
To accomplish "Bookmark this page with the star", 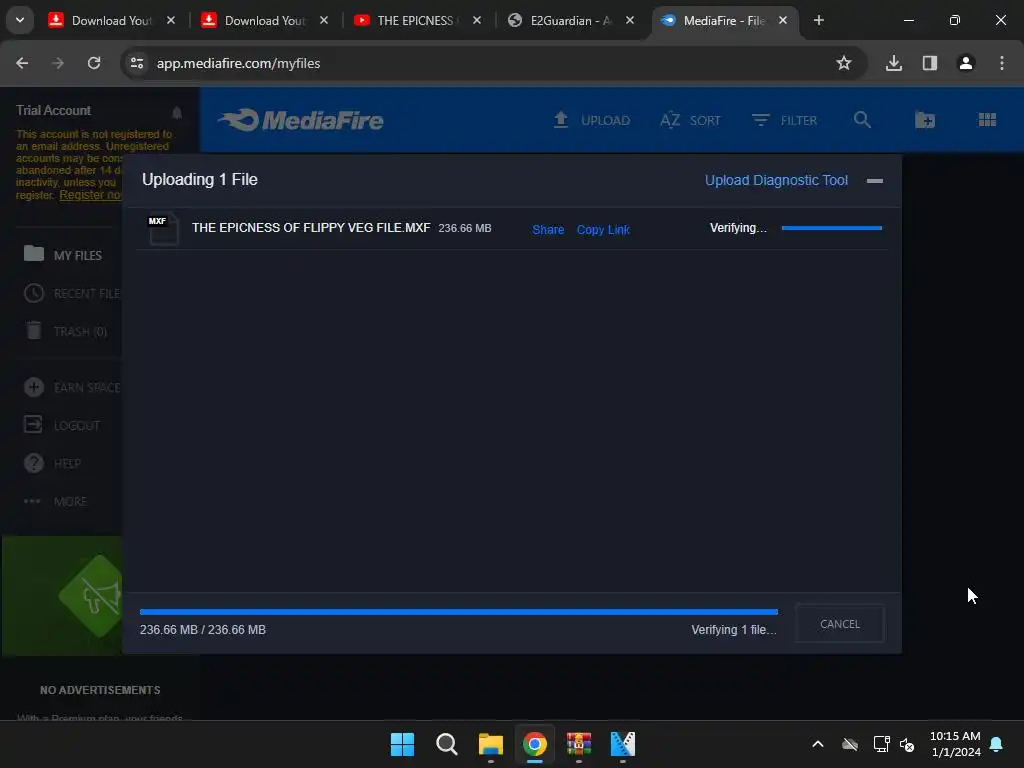I will pyautogui.click(x=844, y=63).
